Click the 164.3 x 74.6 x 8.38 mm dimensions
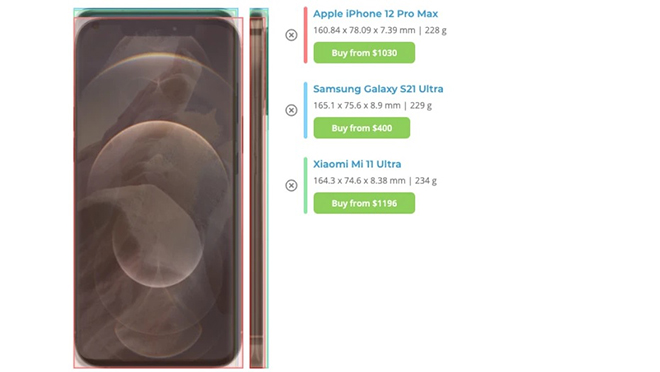Screen dimensions: 660x372 coord(359,181)
